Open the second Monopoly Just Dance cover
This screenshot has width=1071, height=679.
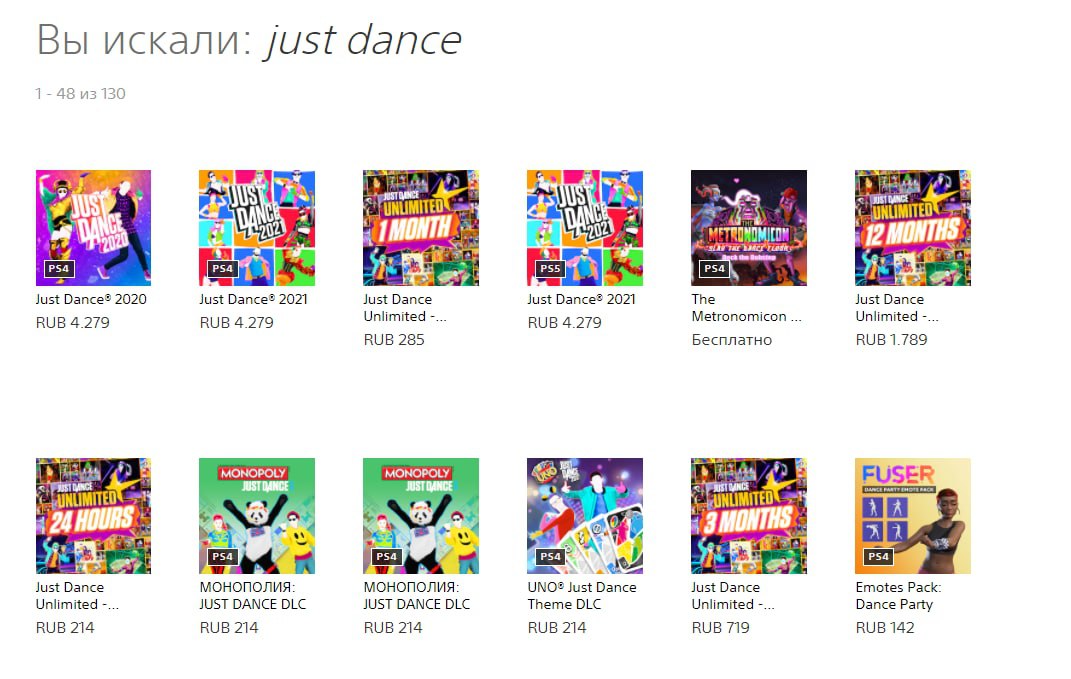pyautogui.click(x=421, y=516)
